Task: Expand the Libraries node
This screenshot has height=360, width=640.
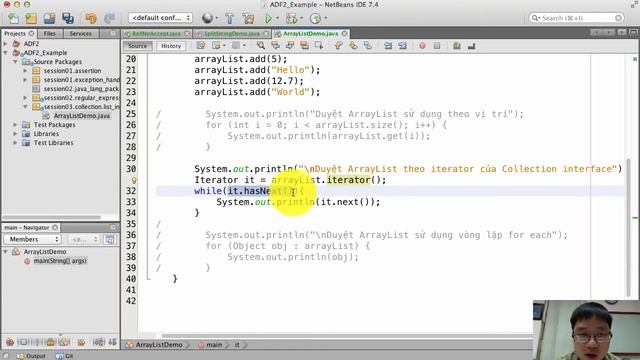Action: pyautogui.click(x=16, y=133)
